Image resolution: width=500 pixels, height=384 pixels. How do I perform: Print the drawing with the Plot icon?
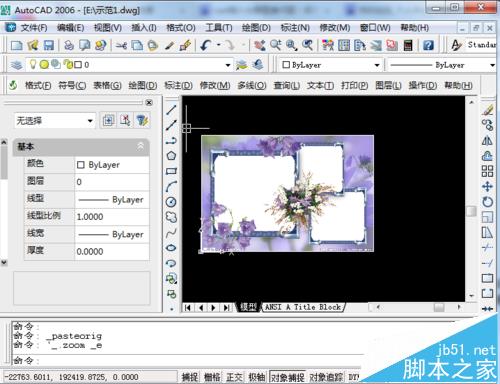click(69, 45)
